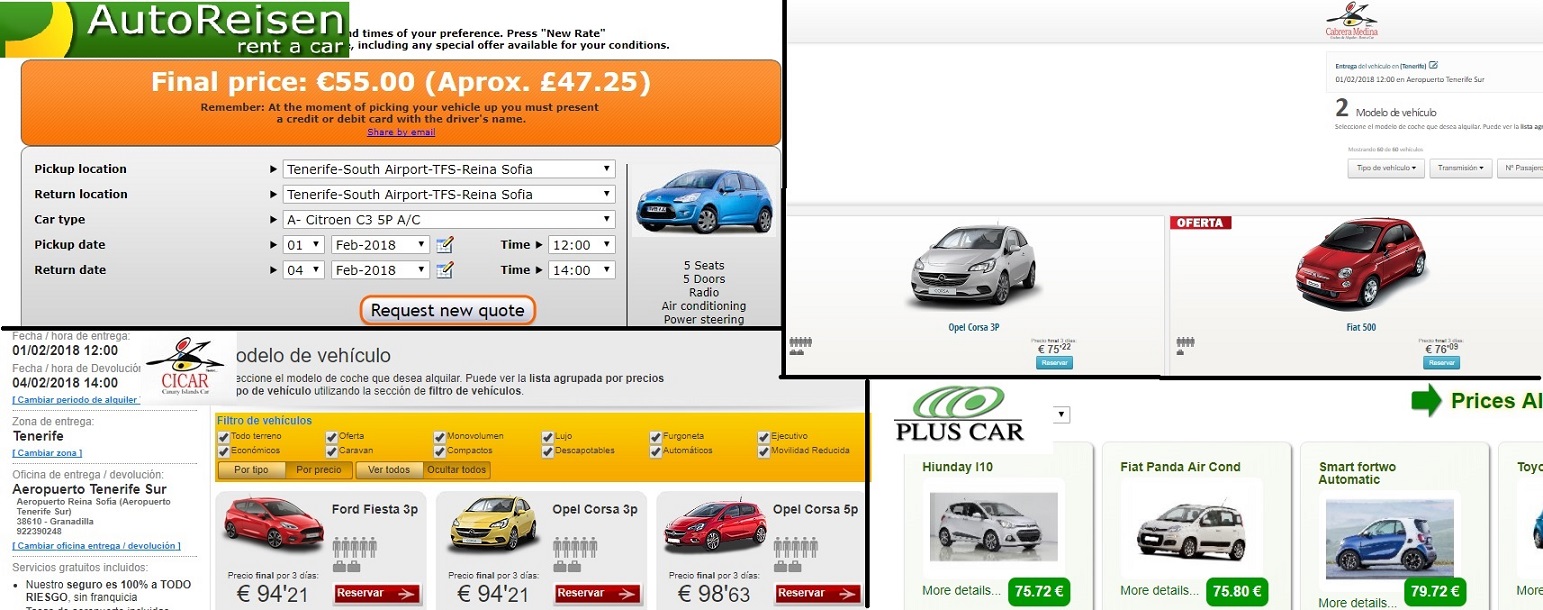Open the pickup time dropdown showing 12:00
1543x610 pixels.
tap(582, 244)
